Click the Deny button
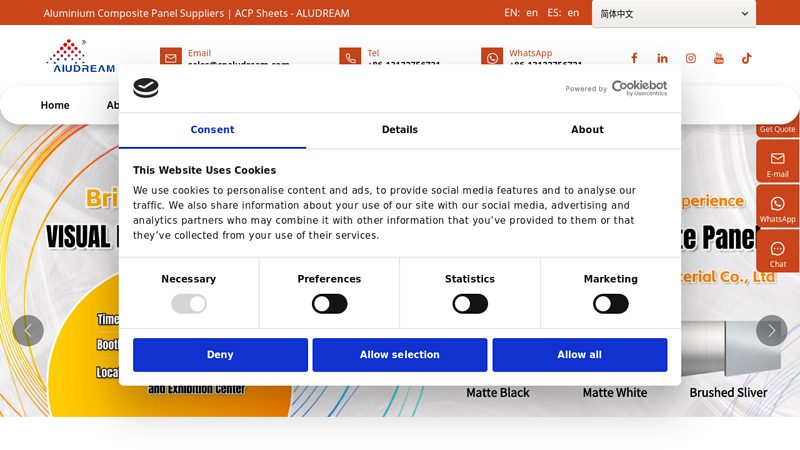The height and width of the screenshot is (450, 800). click(220, 355)
